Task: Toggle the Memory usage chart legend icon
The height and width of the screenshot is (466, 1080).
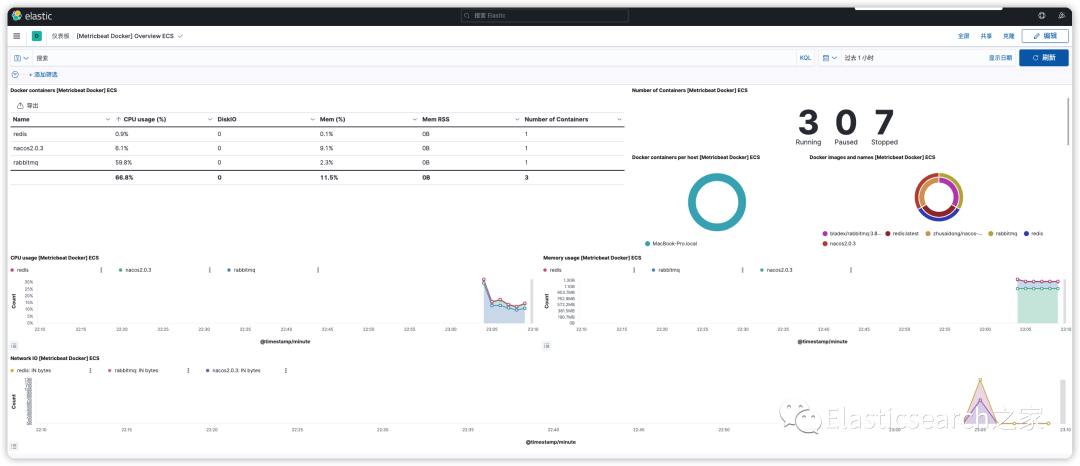Action: [547, 346]
